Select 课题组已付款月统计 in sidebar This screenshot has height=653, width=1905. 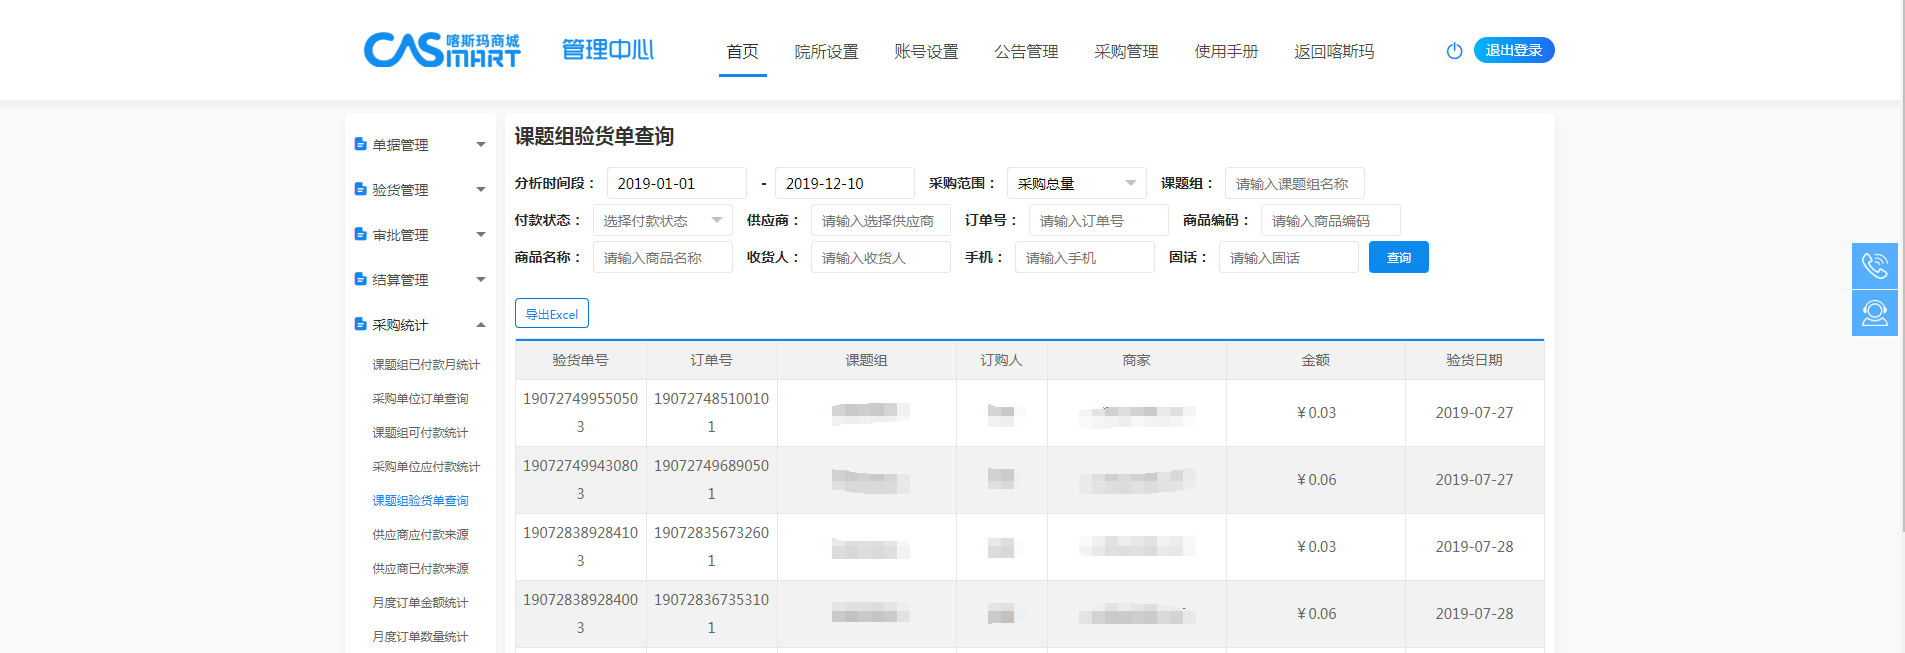pyautogui.click(x=426, y=365)
